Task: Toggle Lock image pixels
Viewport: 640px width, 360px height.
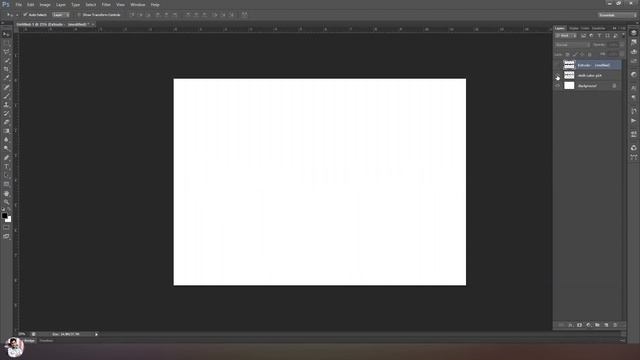Action: click(x=575, y=54)
